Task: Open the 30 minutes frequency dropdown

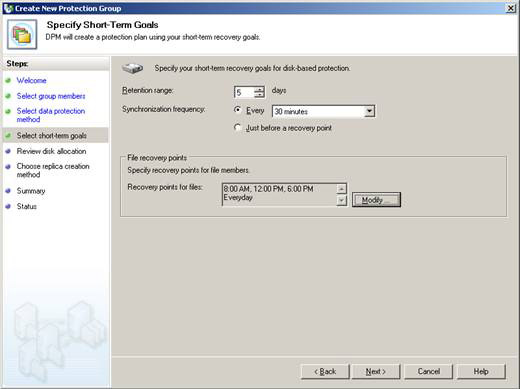Action: (x=369, y=111)
